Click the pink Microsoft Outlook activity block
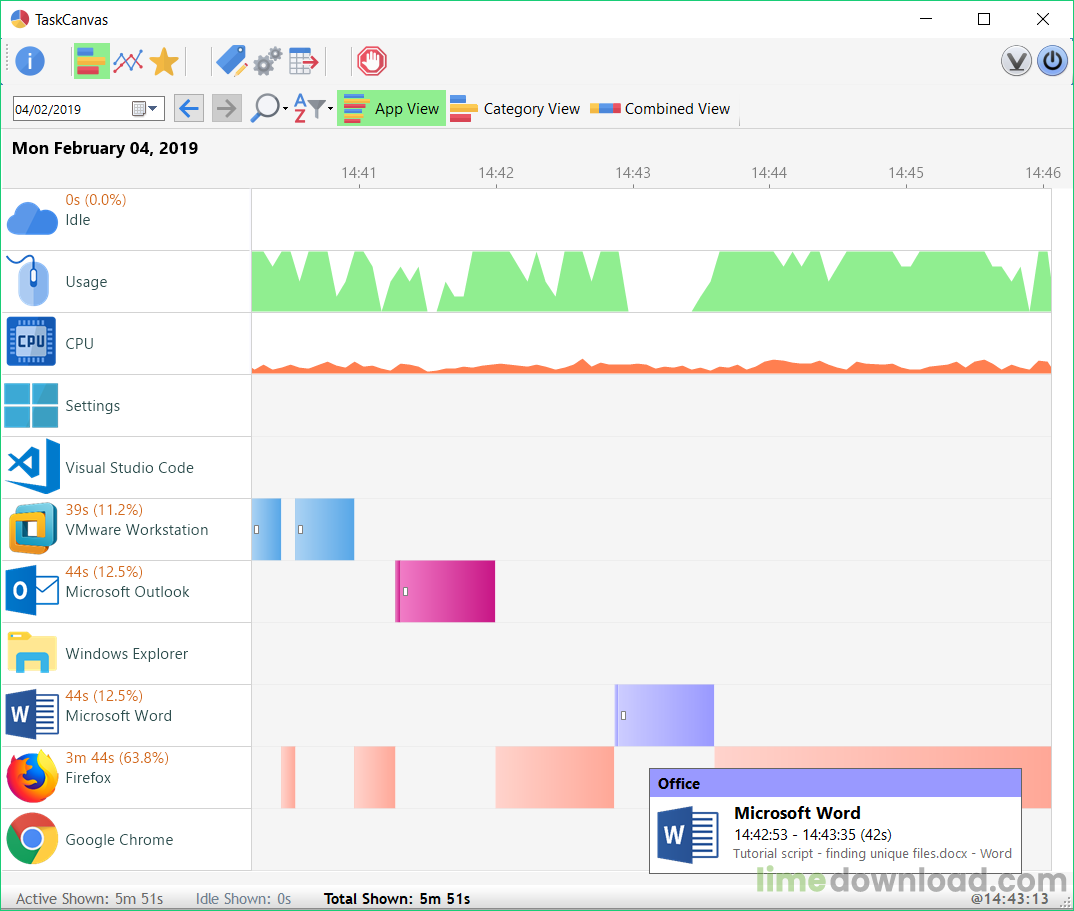This screenshot has width=1074, height=911. click(x=446, y=591)
